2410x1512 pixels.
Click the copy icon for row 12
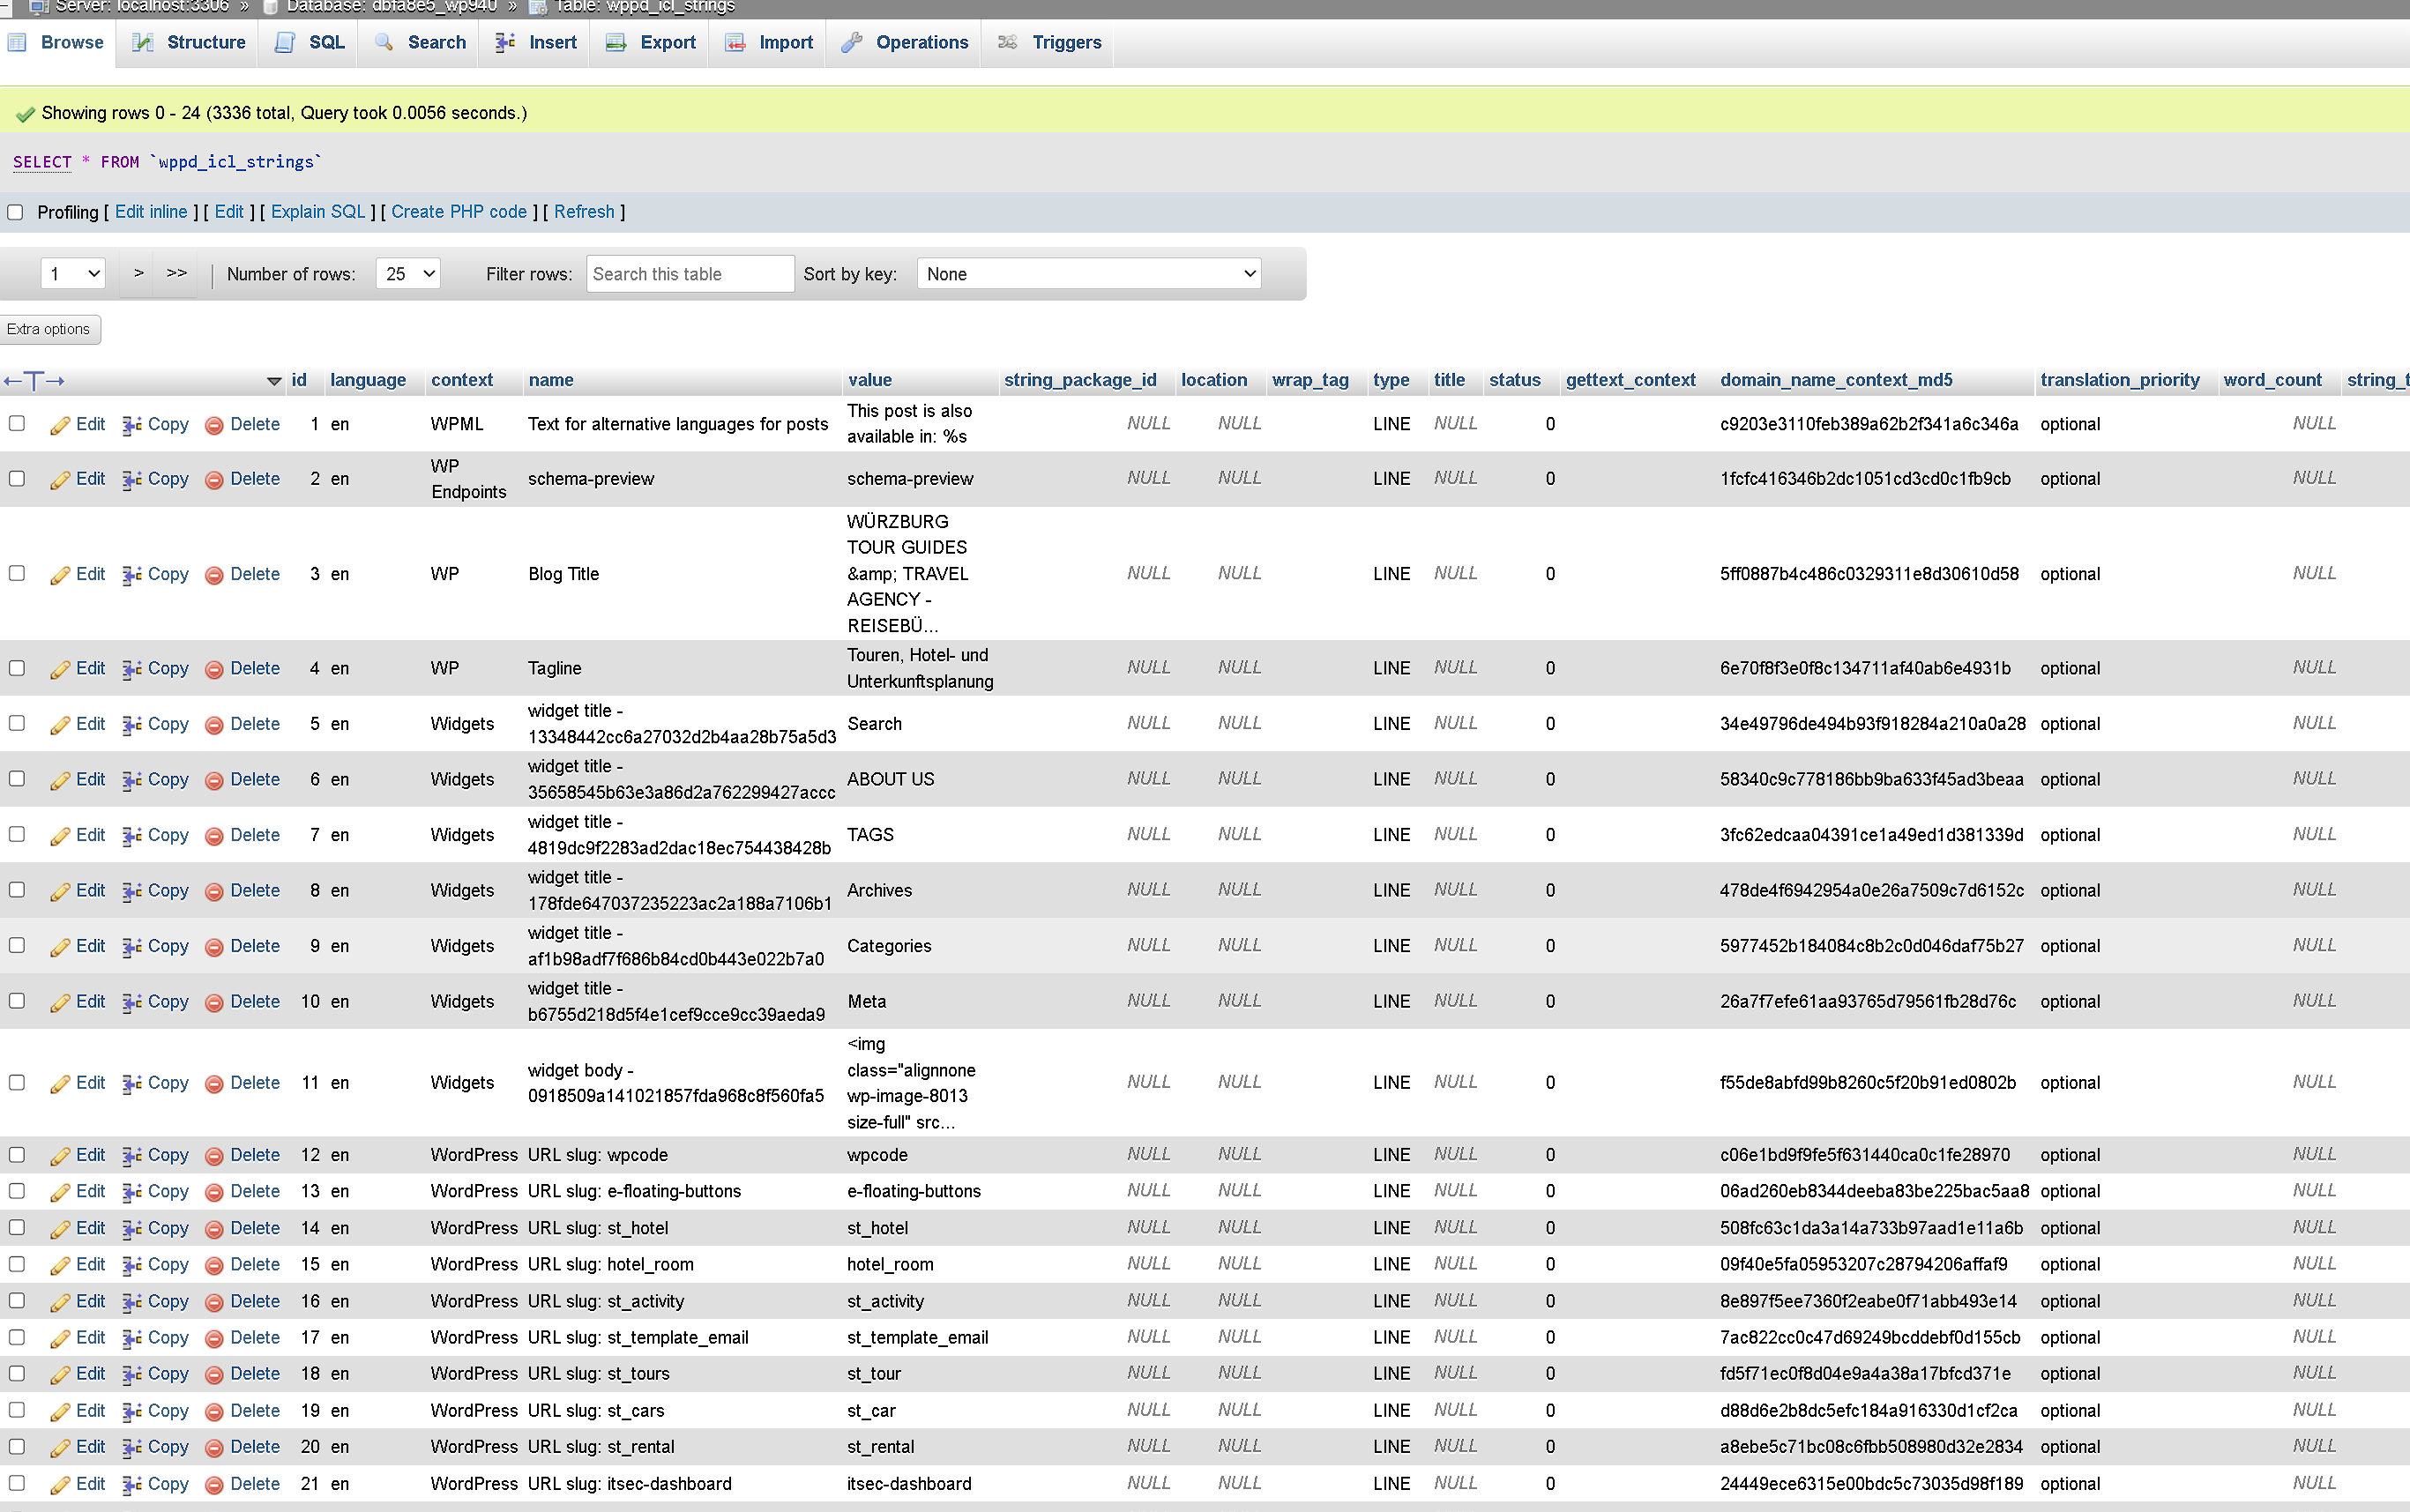point(132,1156)
